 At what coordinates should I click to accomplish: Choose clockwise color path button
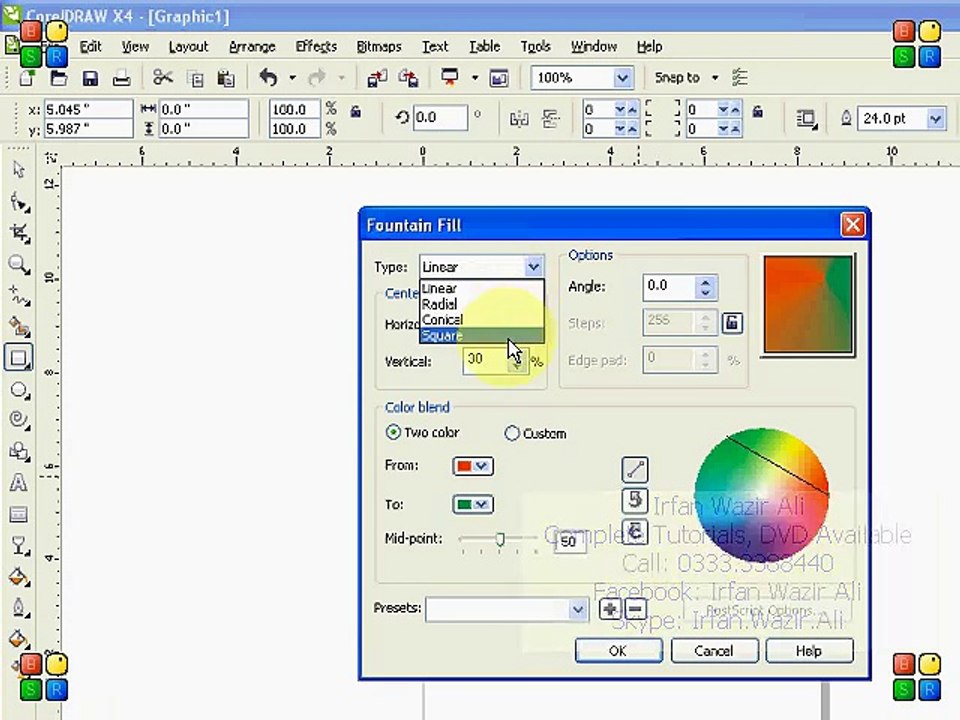(x=635, y=531)
